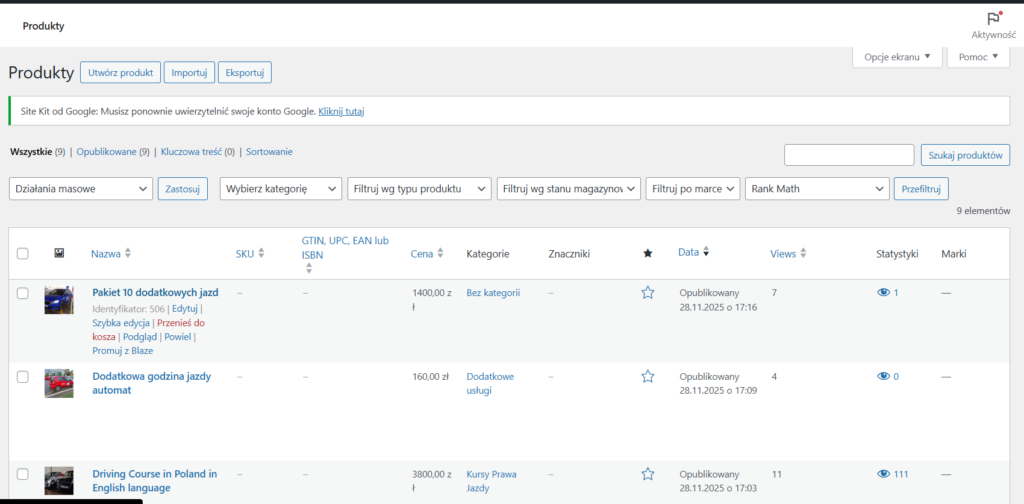Screen dimensions: 1024x504
Task: Open thumbnail of Pakiet 10 dodatkowych jazd
Action: tap(59, 300)
